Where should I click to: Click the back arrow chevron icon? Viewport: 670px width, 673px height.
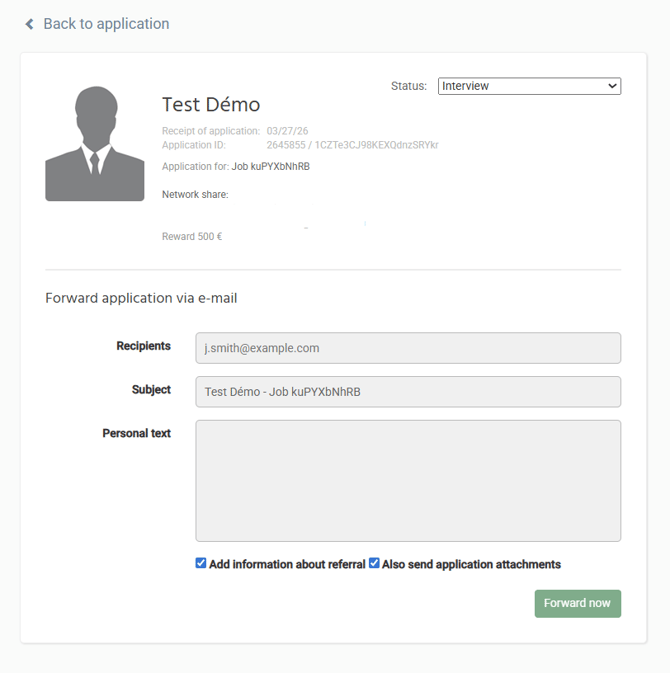coord(30,24)
